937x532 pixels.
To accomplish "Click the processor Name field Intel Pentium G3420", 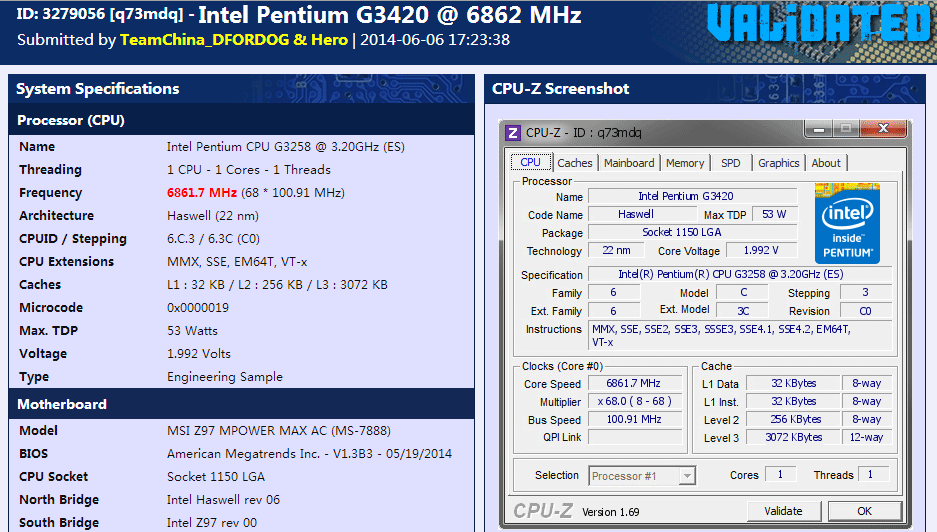I will click(x=693, y=196).
